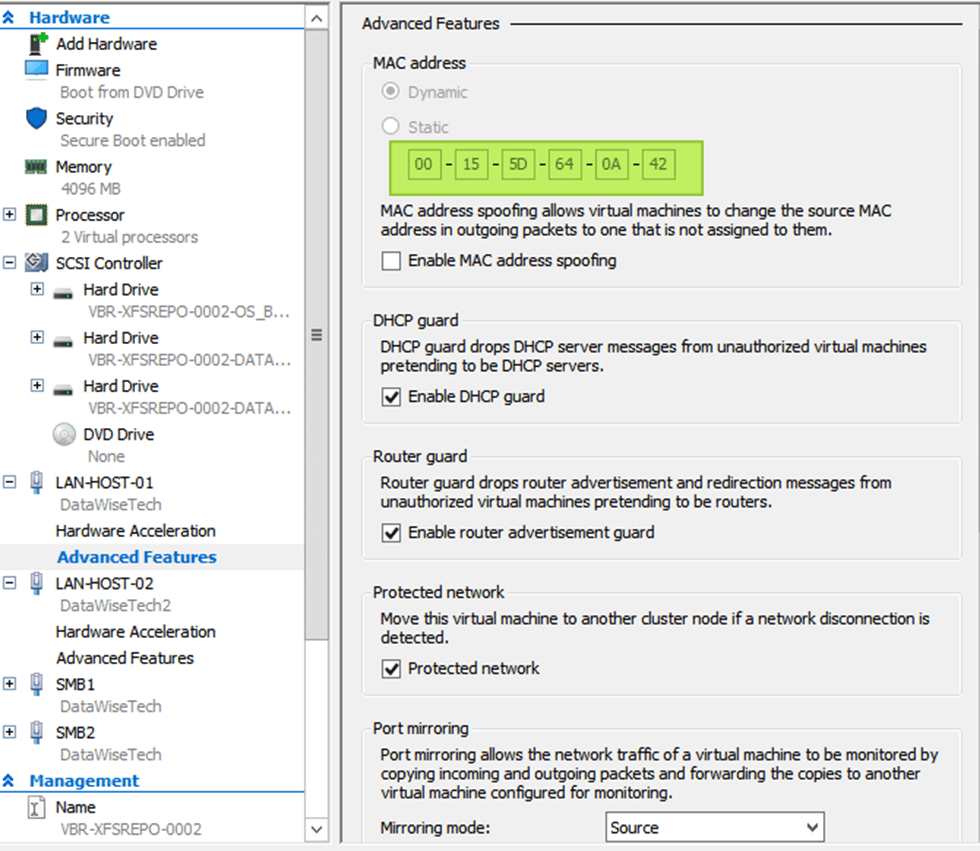
Task: Click the Security shield icon
Action: tap(36, 117)
